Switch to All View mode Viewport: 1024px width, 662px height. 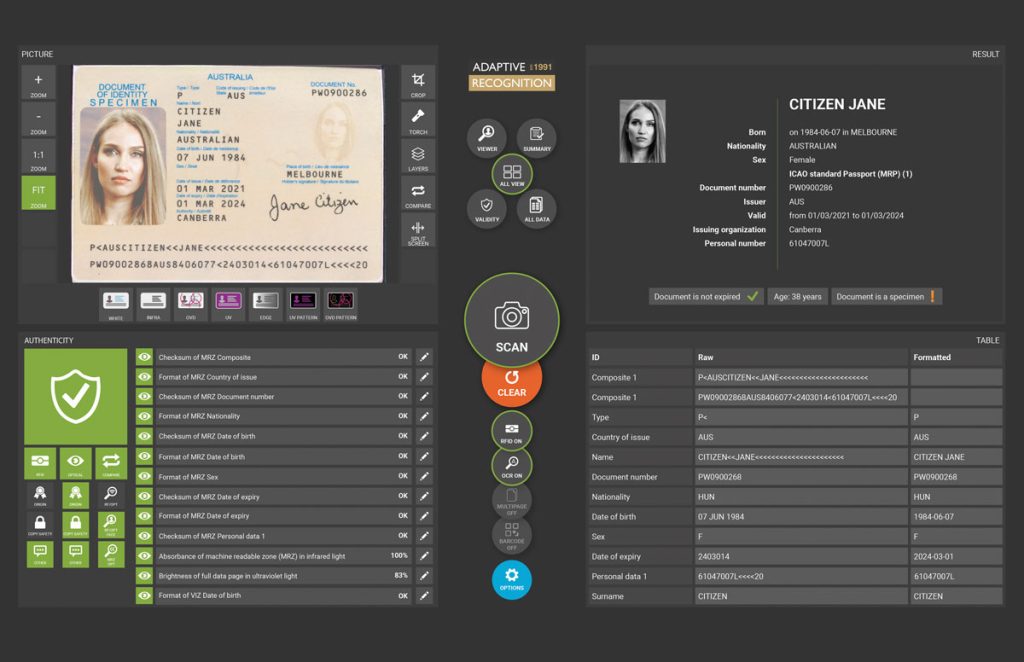click(x=512, y=174)
